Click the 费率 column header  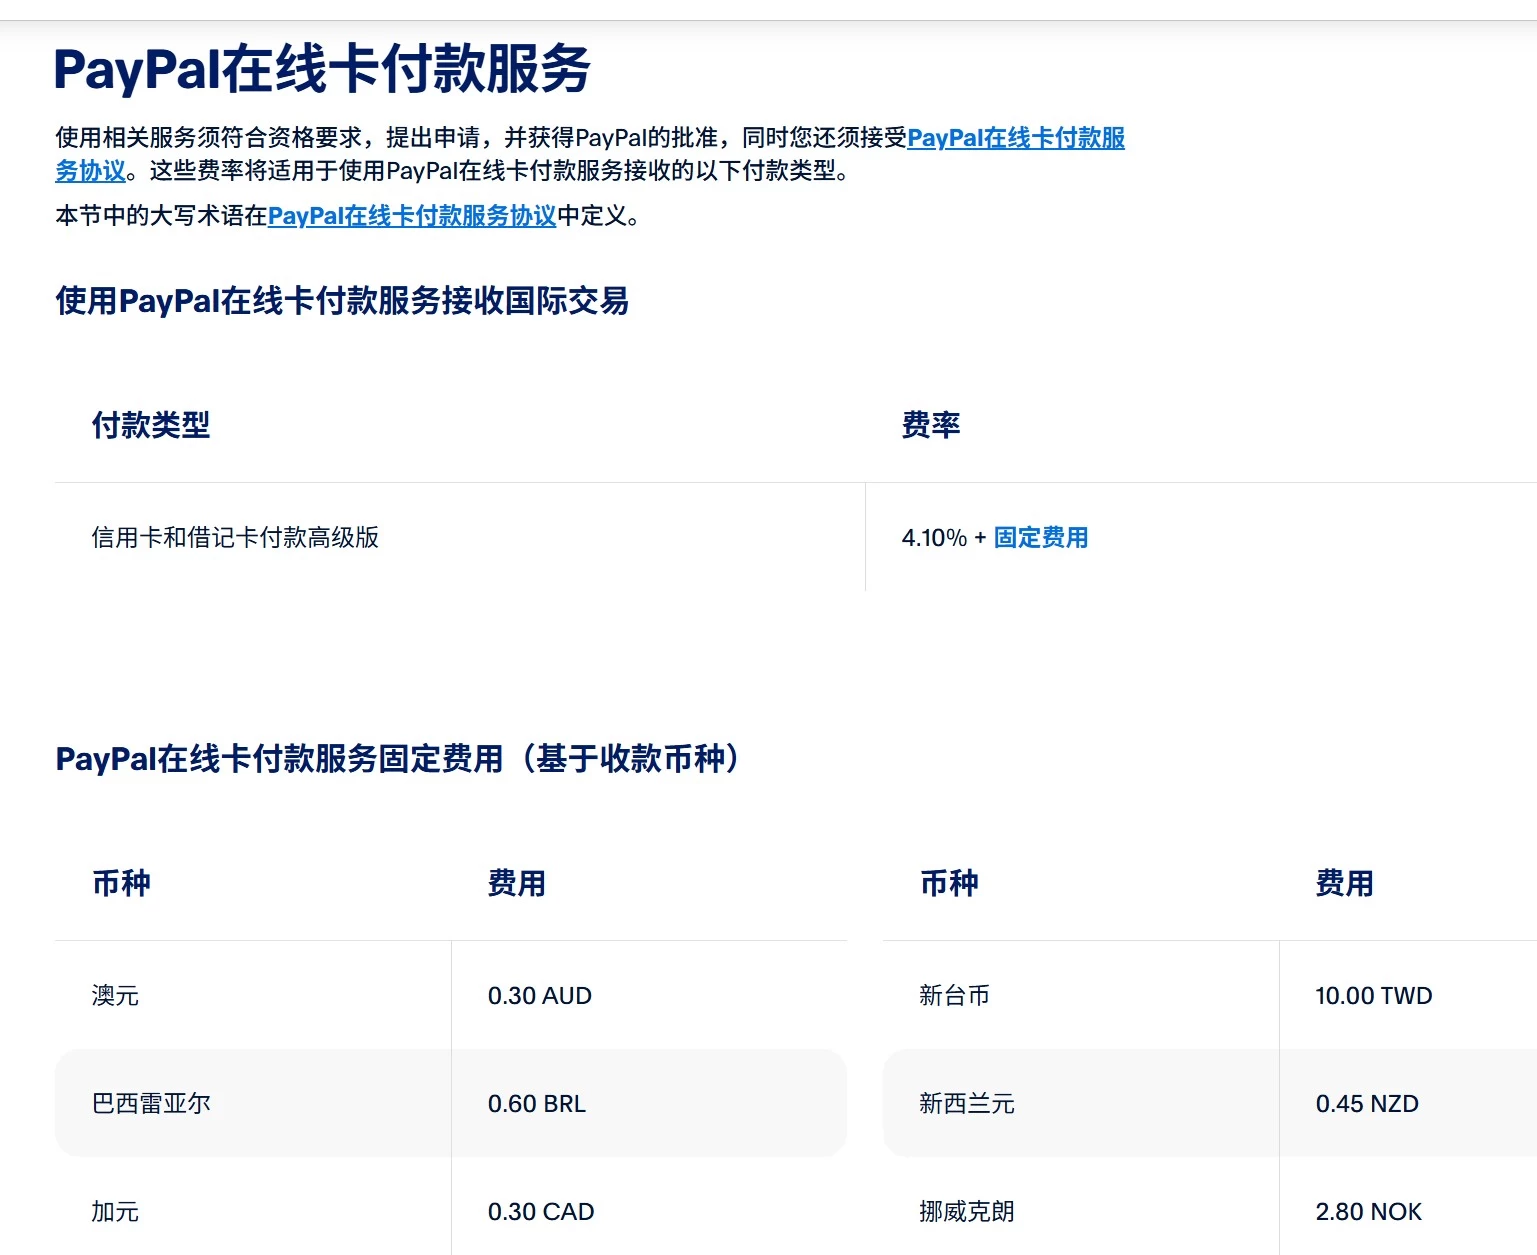(931, 426)
